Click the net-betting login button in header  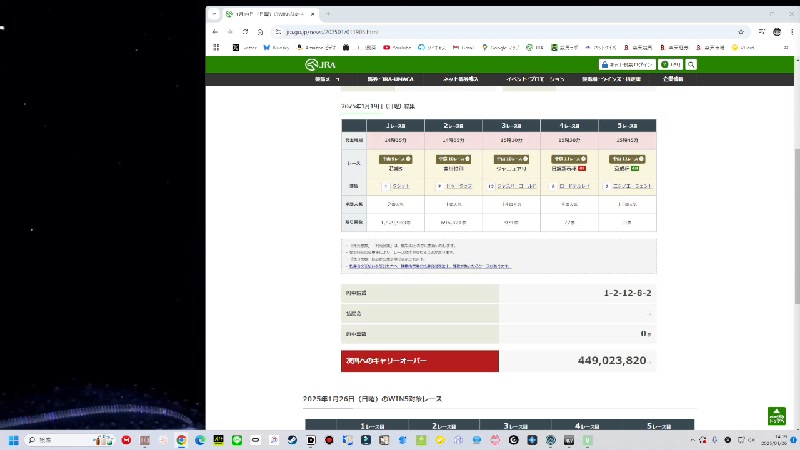(627, 64)
